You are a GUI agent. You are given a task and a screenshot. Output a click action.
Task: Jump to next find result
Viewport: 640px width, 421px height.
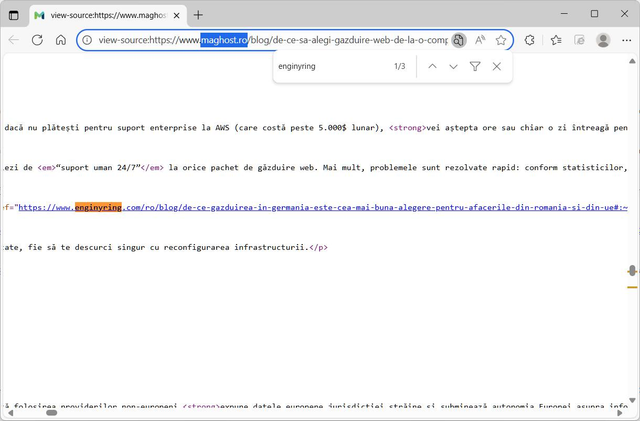pos(453,66)
